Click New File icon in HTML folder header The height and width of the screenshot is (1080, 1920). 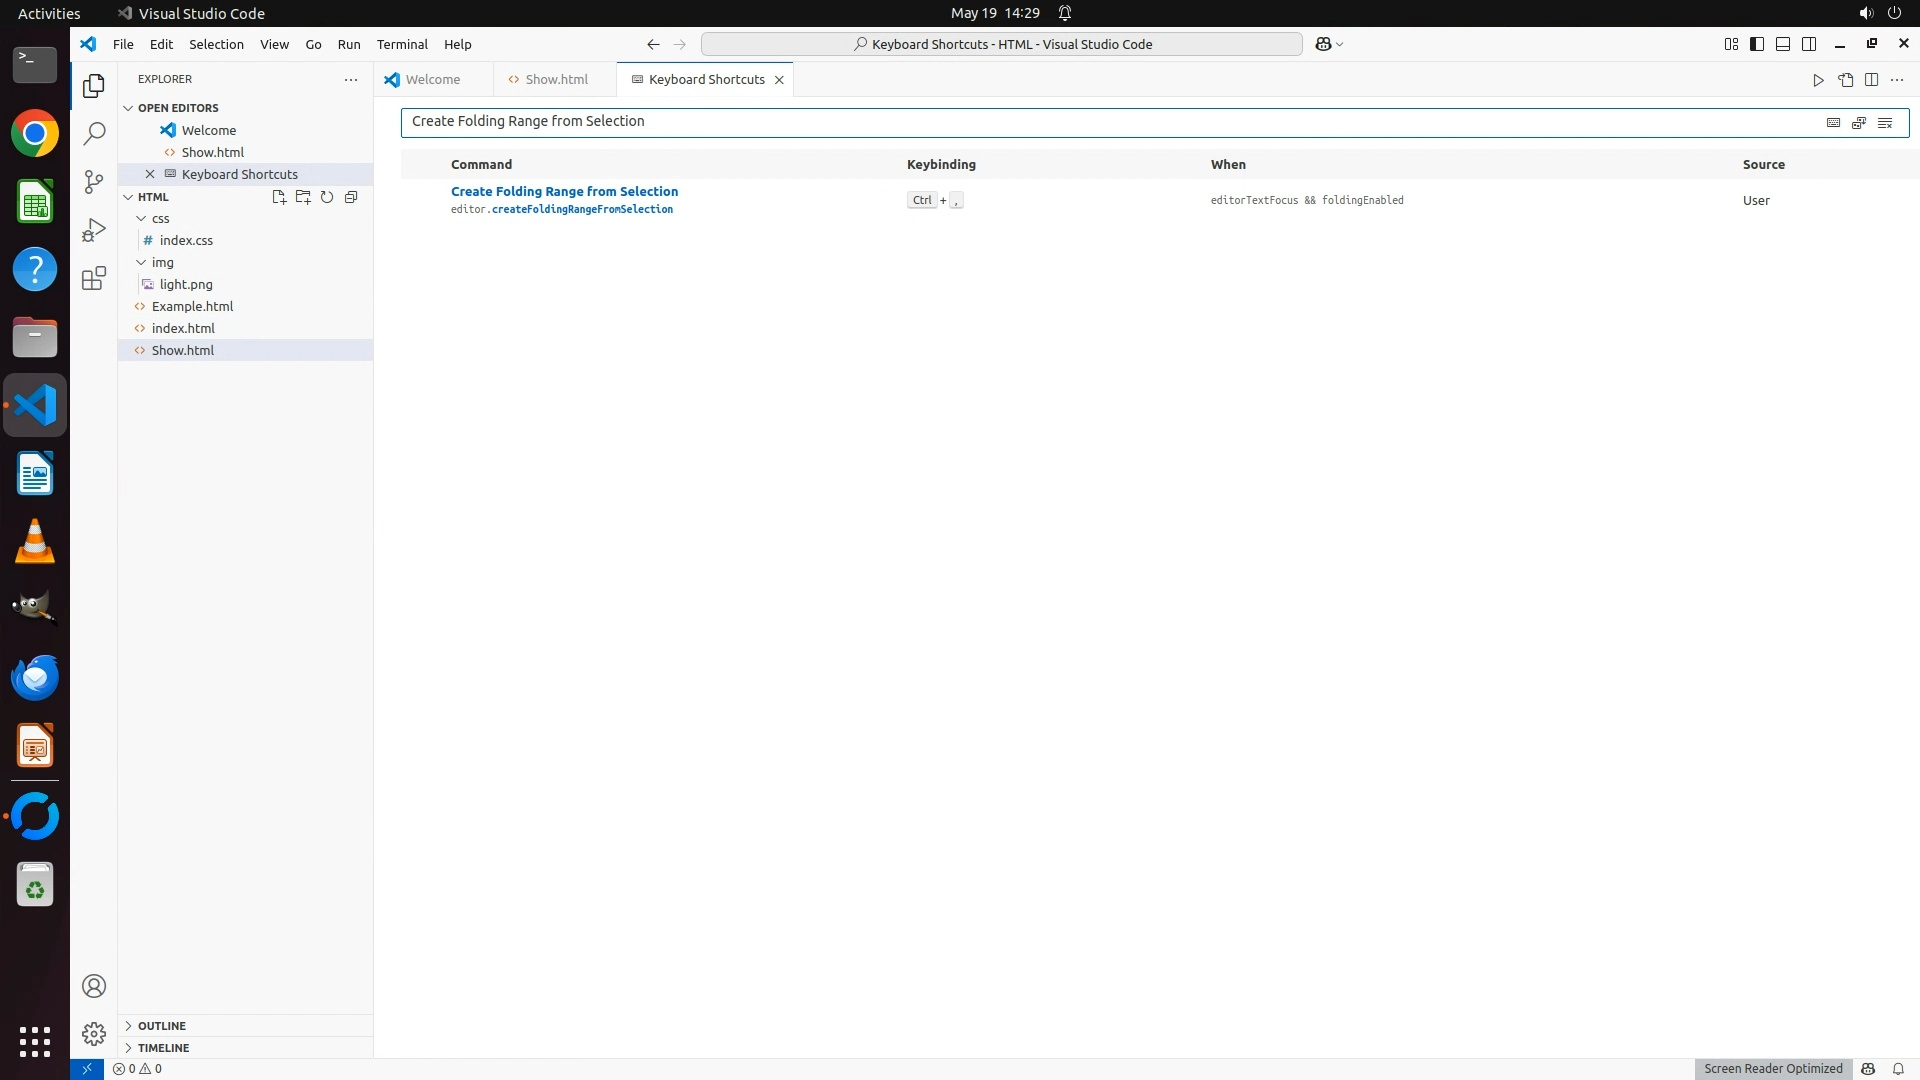click(x=279, y=197)
